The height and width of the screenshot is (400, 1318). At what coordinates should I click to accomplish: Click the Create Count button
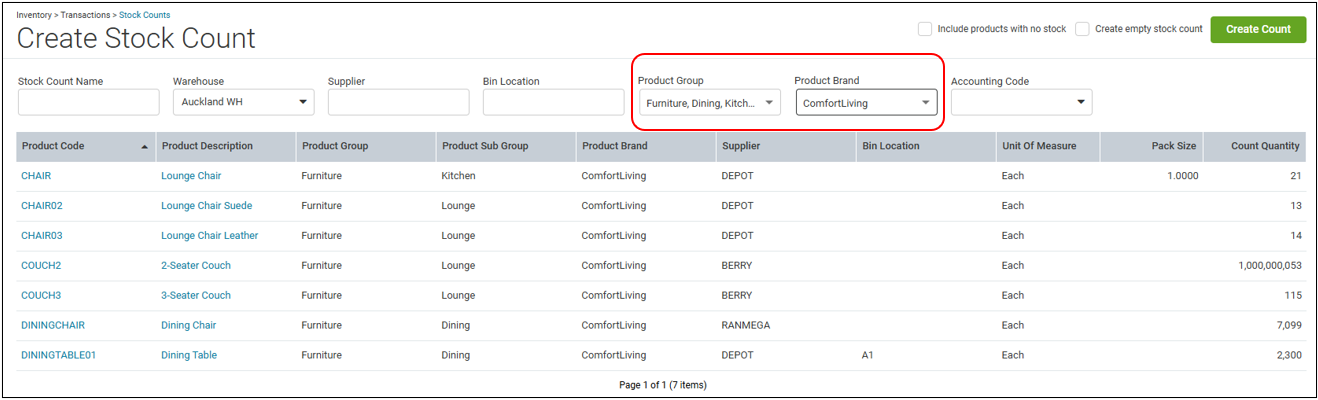click(x=1258, y=29)
